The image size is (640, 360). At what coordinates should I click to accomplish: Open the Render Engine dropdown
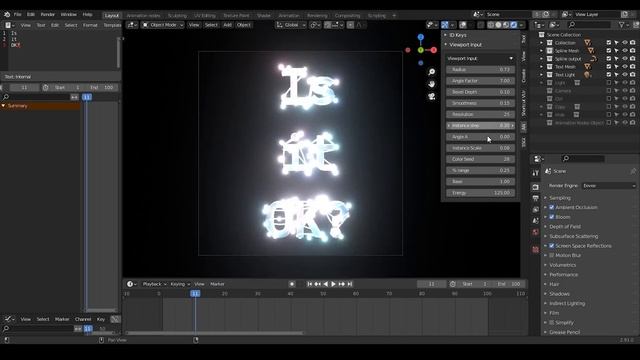[609, 186]
